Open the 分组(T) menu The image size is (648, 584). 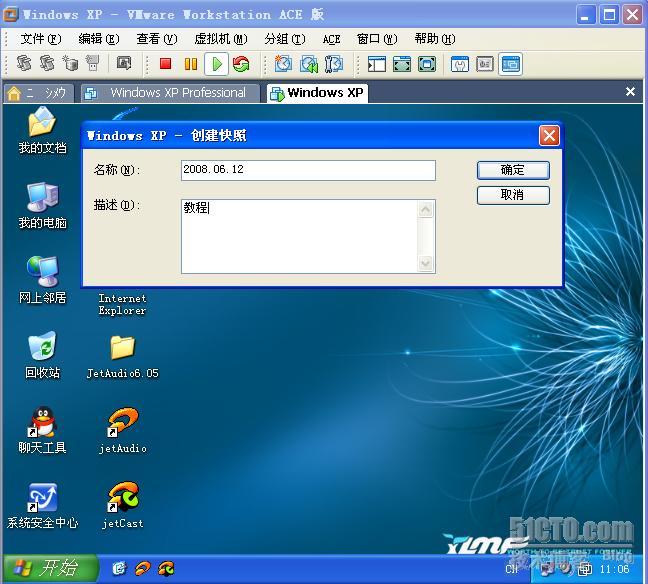[x=285, y=39]
